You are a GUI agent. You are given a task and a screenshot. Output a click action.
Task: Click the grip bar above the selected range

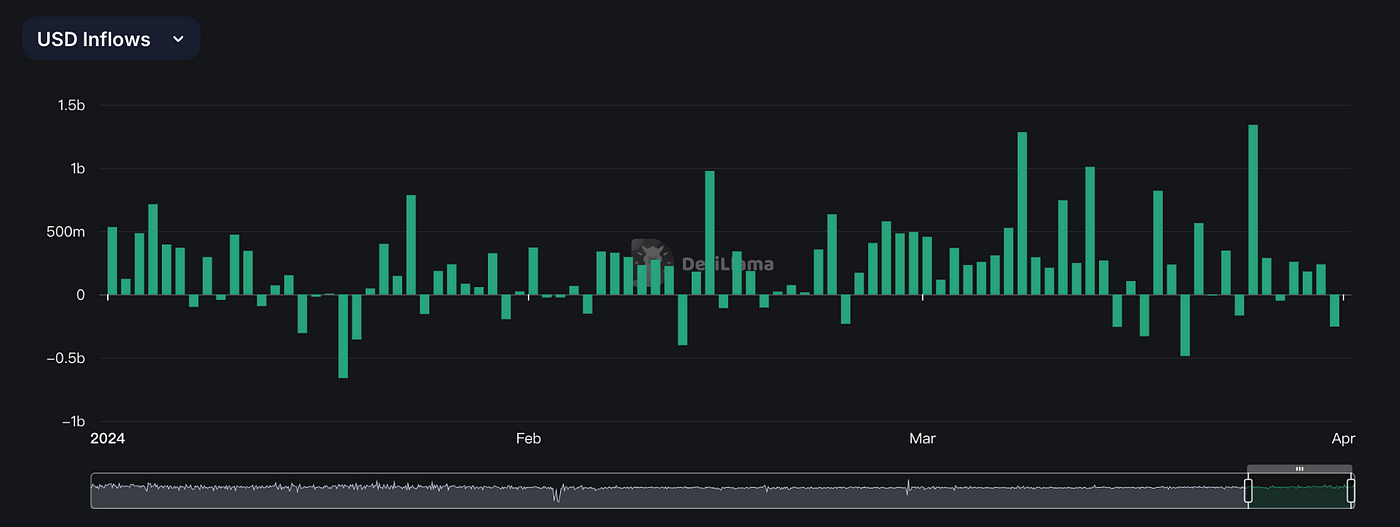click(x=1299, y=468)
